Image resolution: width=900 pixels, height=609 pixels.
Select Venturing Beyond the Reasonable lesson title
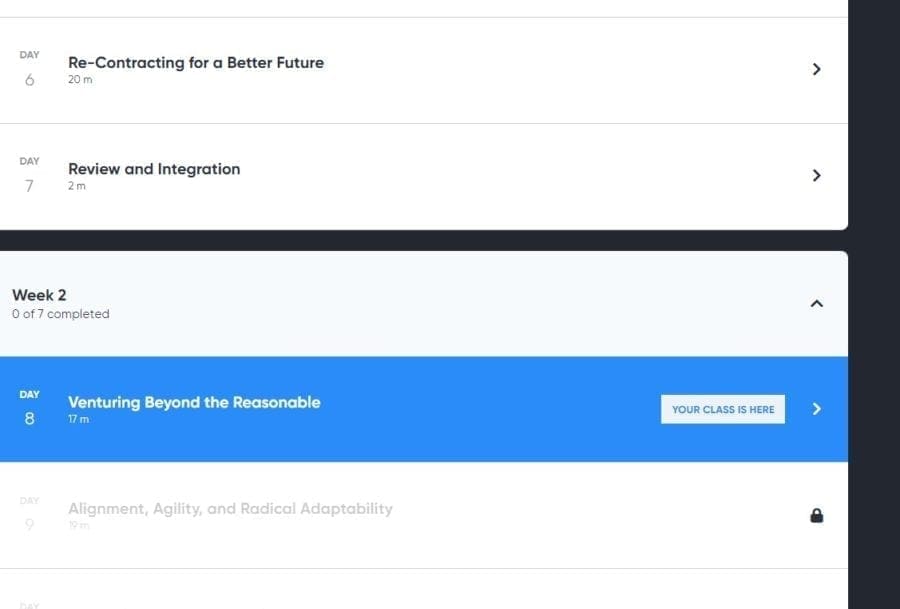194,402
